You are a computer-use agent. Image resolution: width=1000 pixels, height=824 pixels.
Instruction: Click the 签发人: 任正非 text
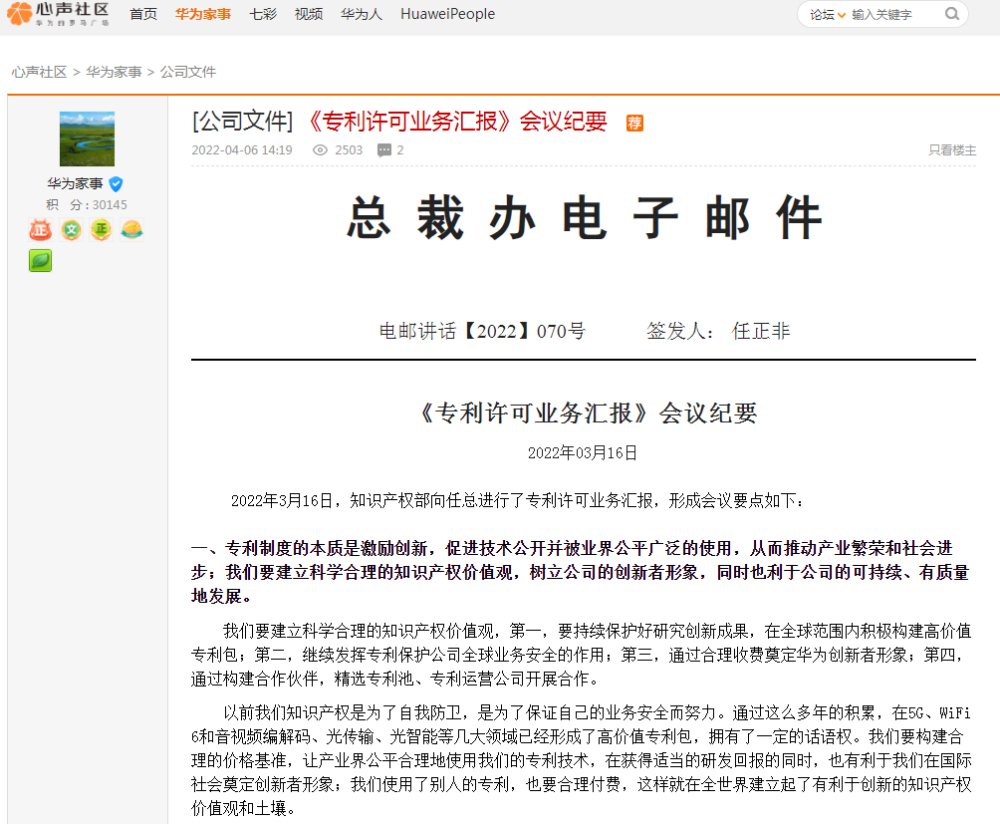717,332
